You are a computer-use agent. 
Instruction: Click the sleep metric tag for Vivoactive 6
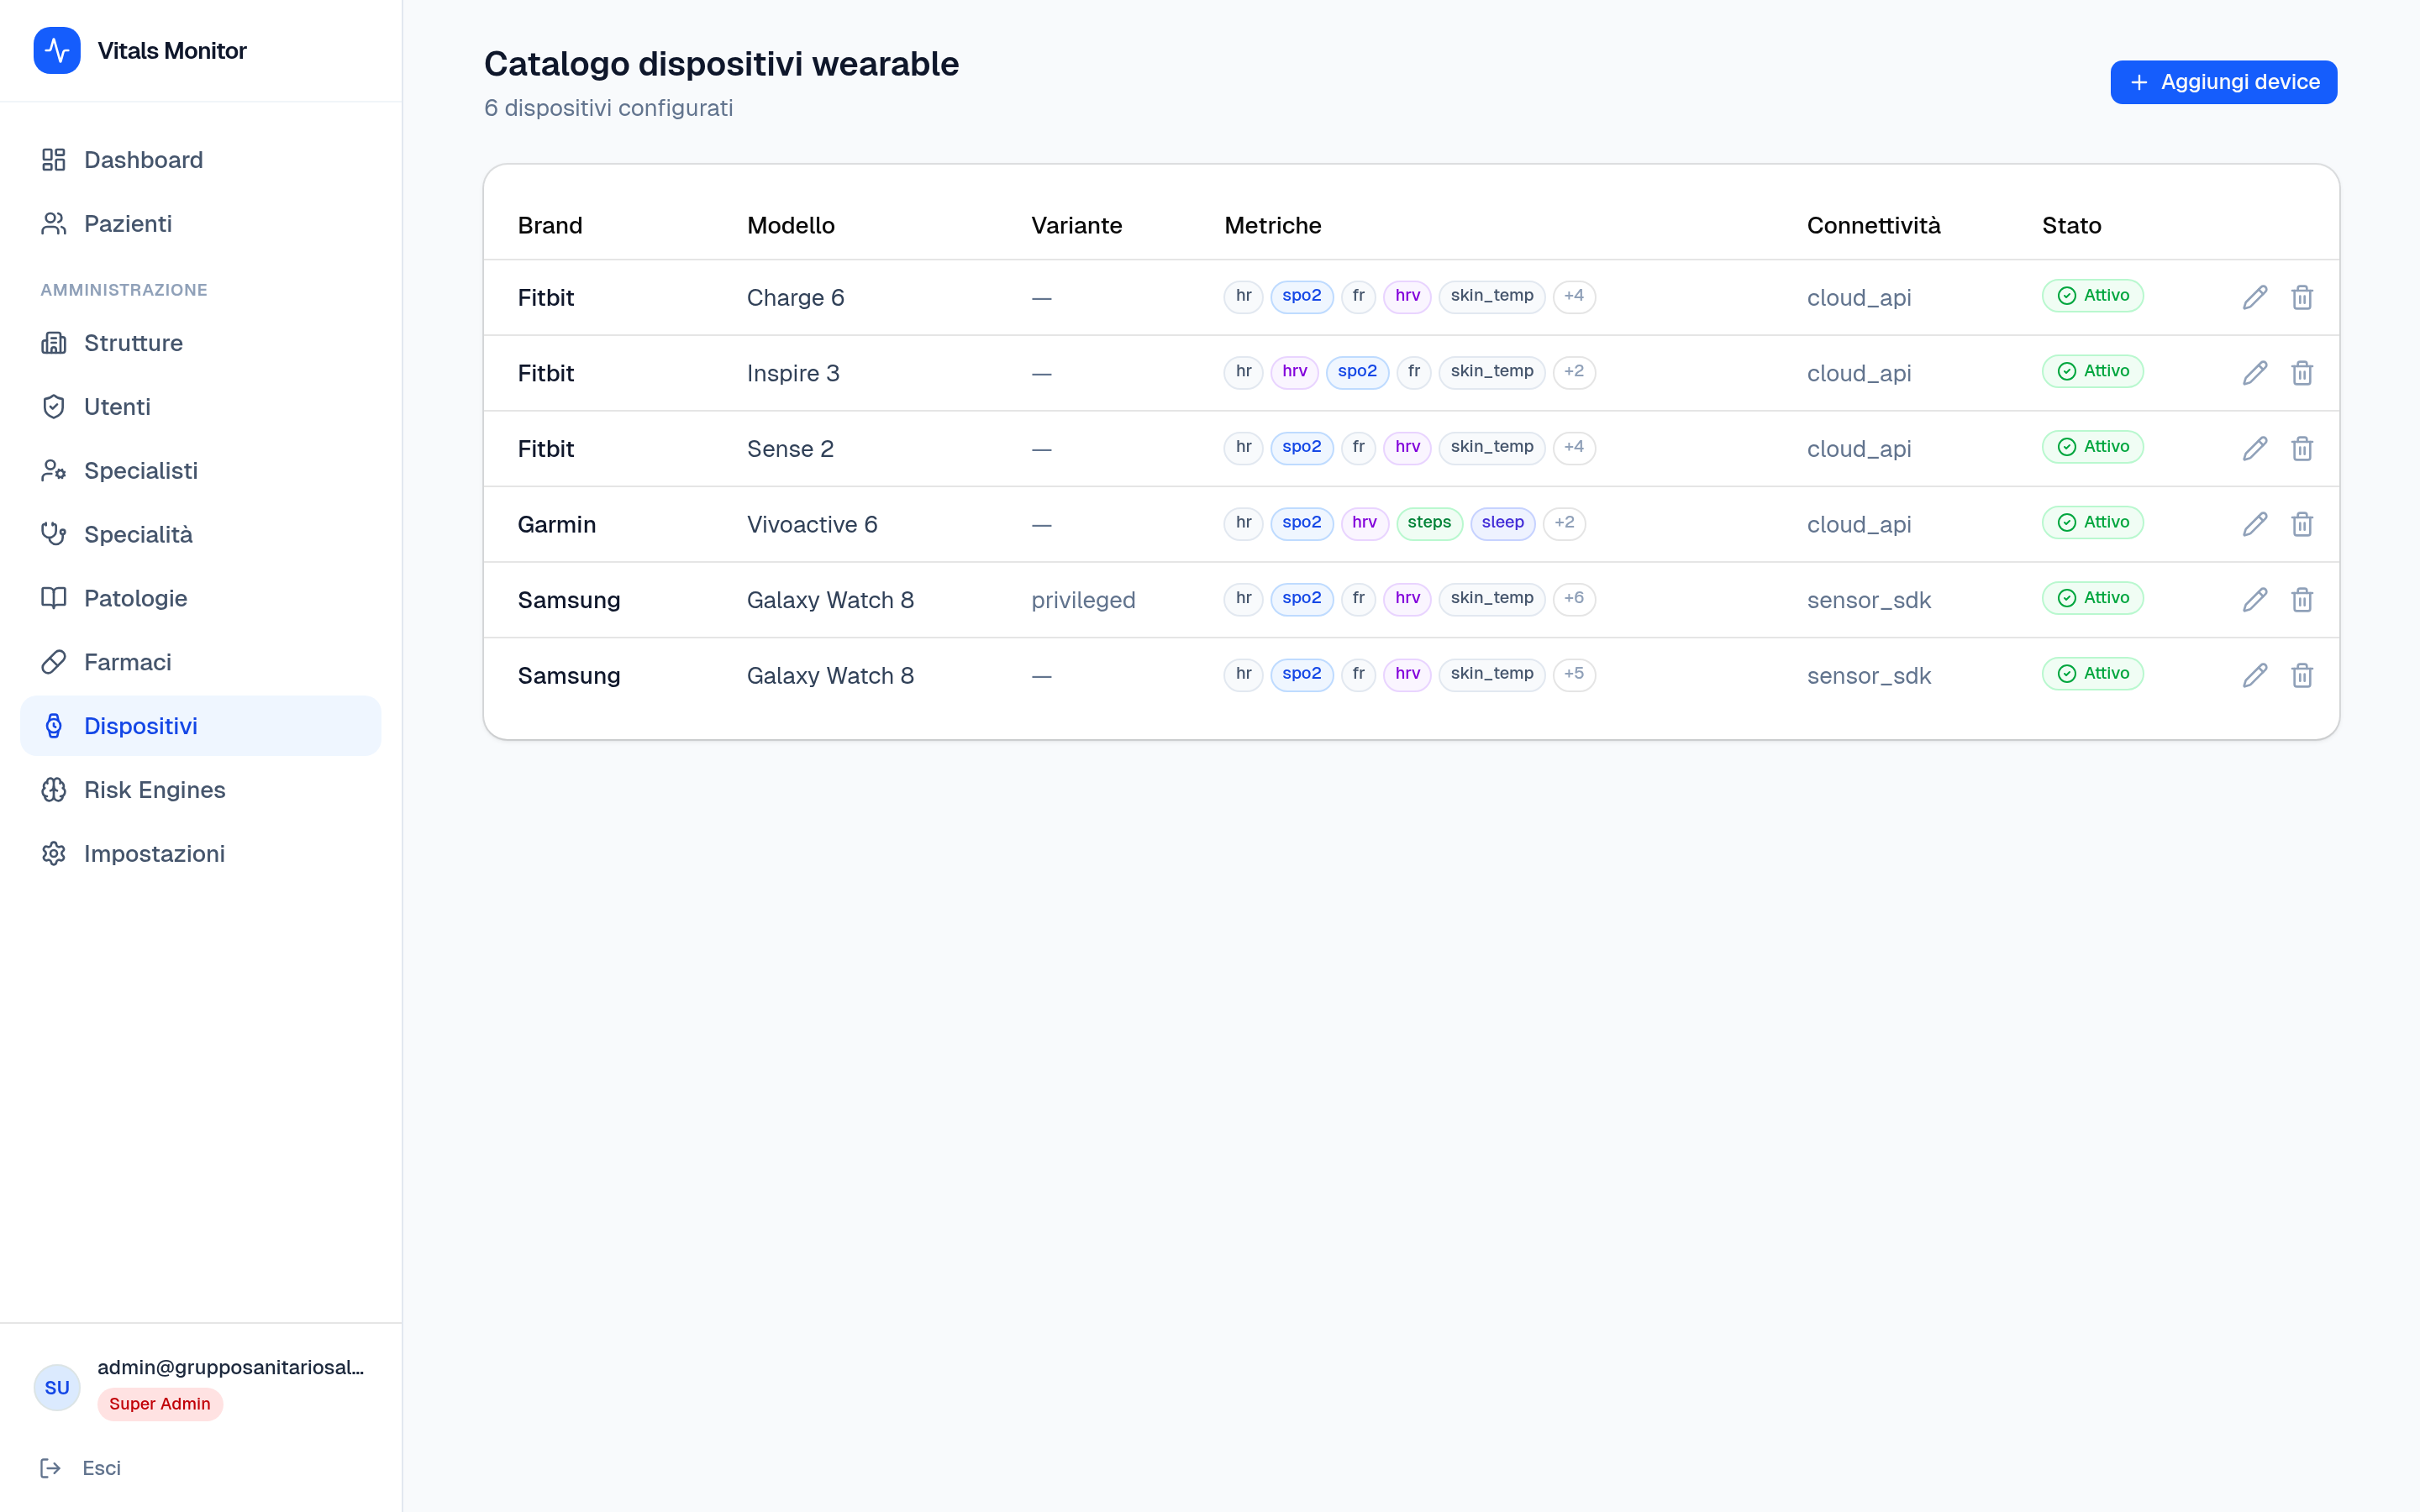click(1502, 523)
